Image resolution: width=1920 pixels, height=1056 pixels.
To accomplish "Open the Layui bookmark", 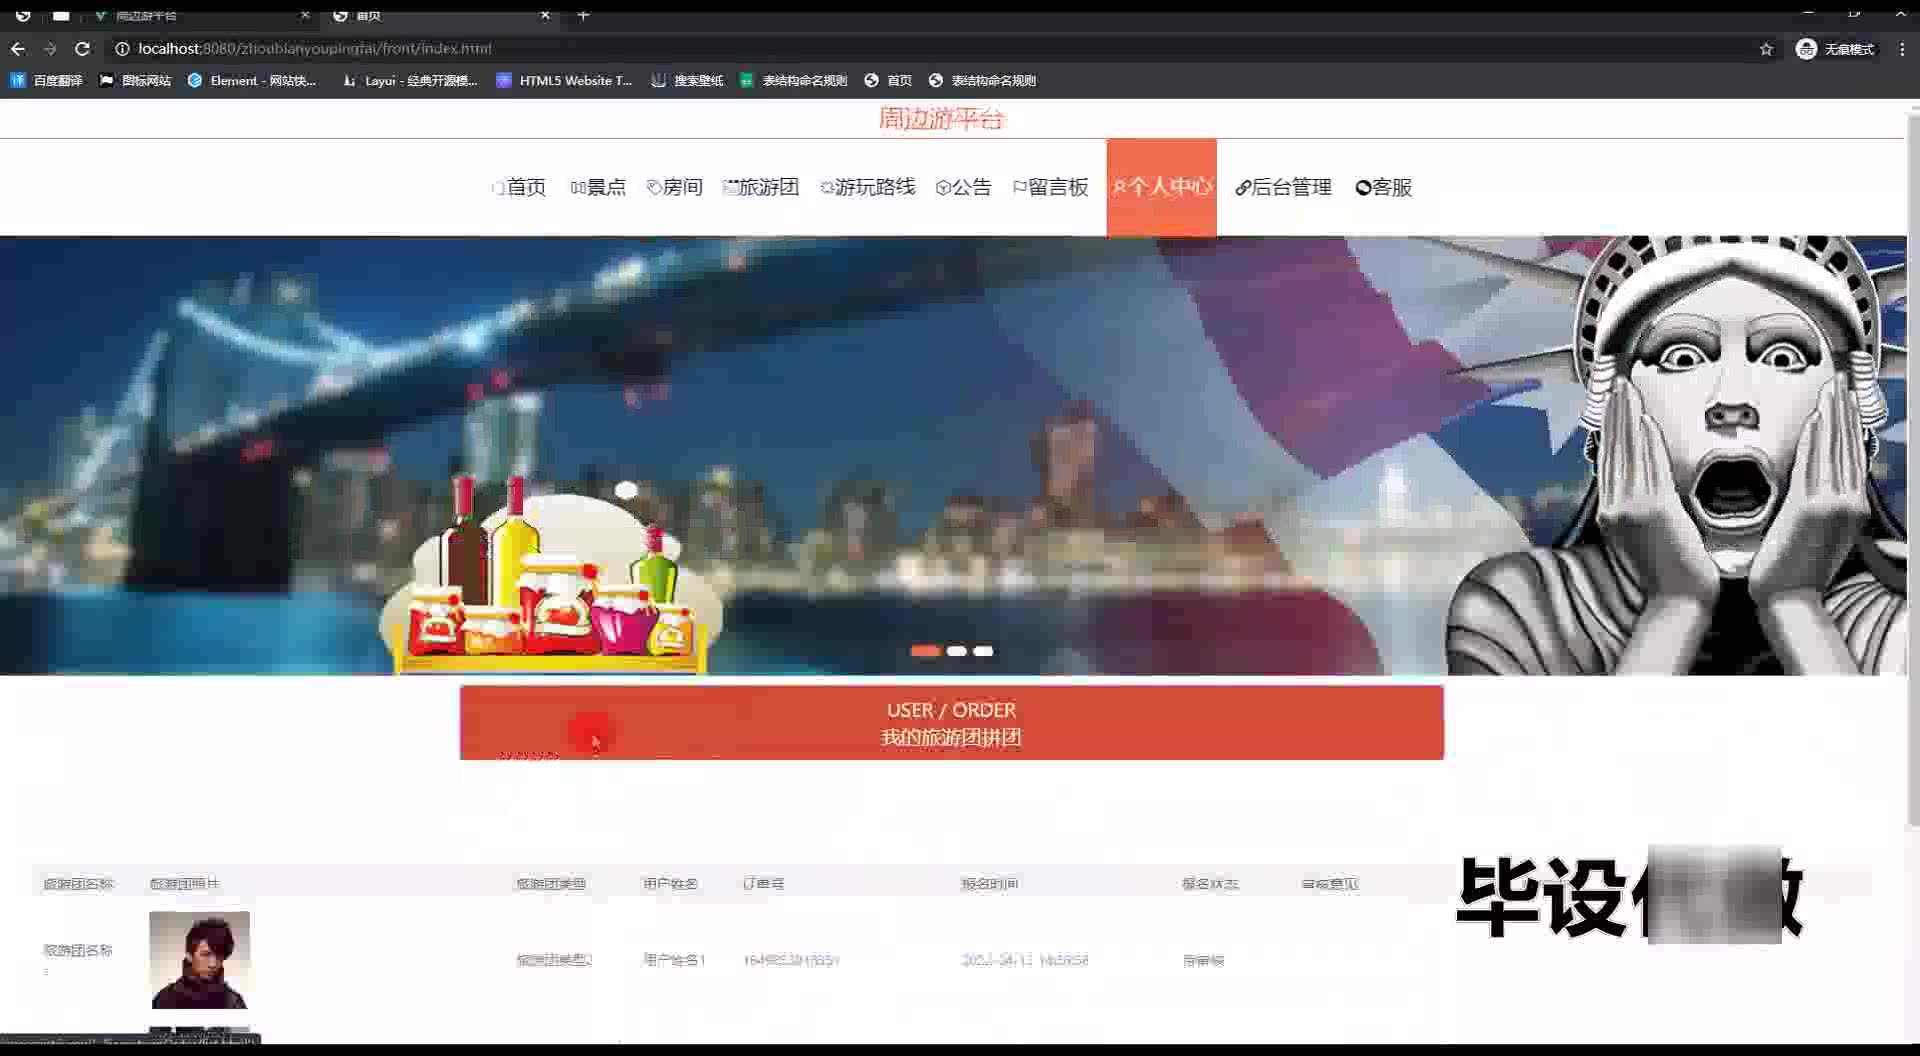I will click(x=410, y=80).
